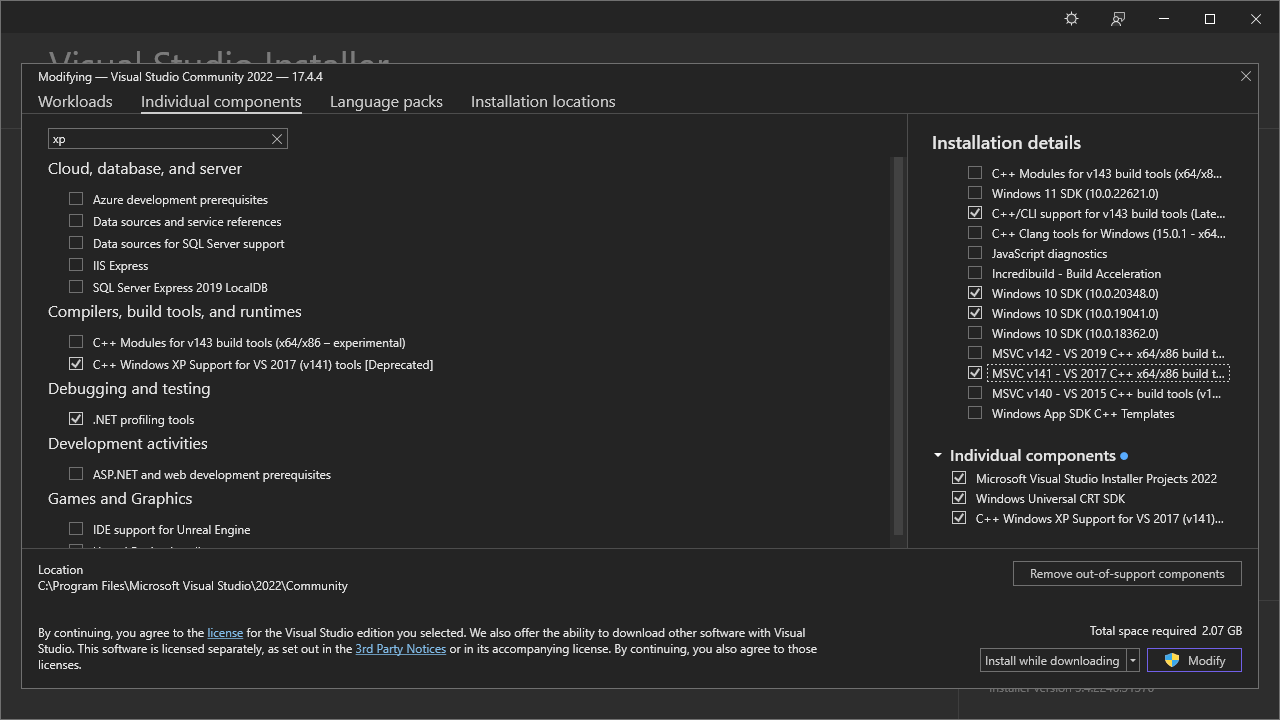The width and height of the screenshot is (1280, 720).
Task: Click the shield Modify button
Action: pos(1194,660)
